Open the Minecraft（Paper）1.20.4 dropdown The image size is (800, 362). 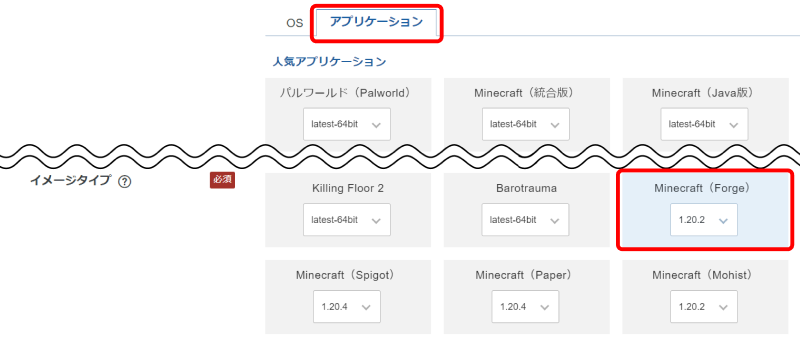(526, 306)
